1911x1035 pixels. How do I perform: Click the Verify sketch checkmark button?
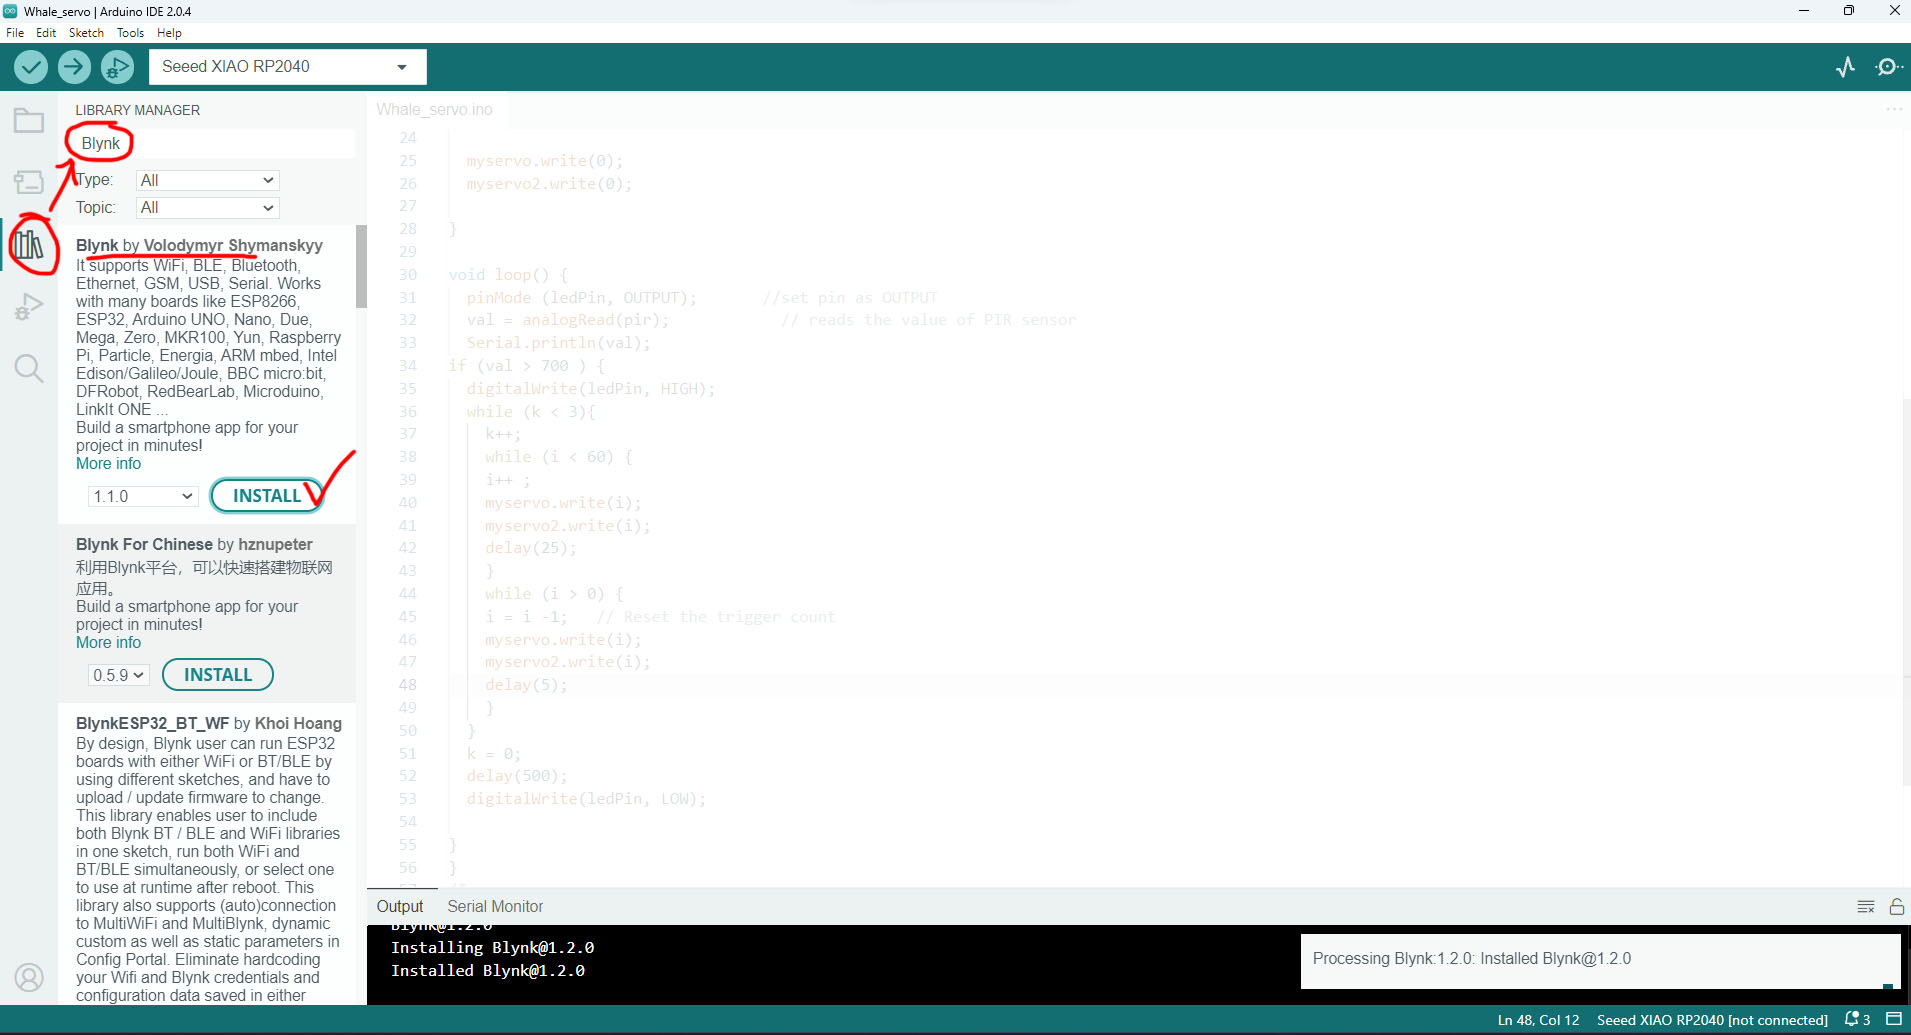pyautogui.click(x=31, y=67)
